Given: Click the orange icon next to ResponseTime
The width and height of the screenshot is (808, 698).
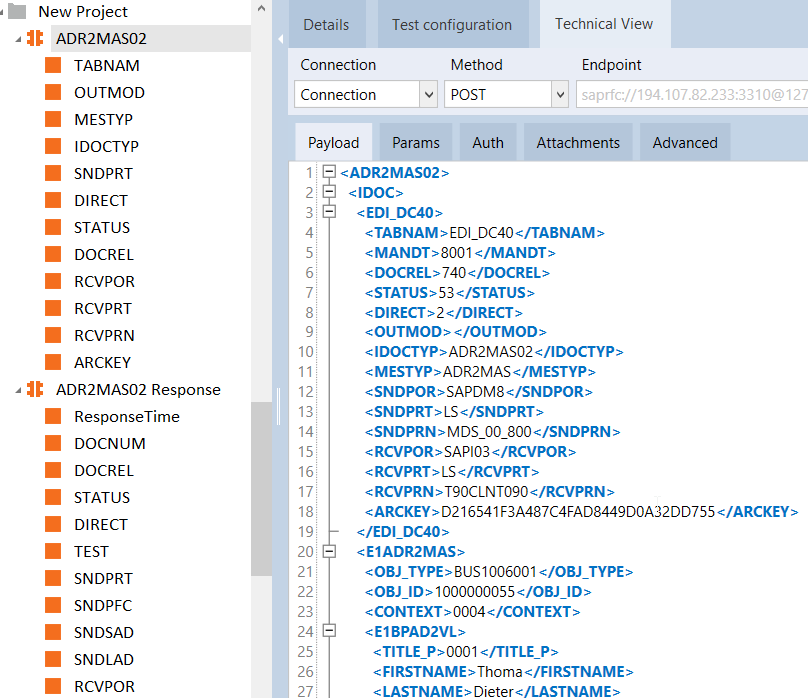Looking at the screenshot, I should (53, 417).
